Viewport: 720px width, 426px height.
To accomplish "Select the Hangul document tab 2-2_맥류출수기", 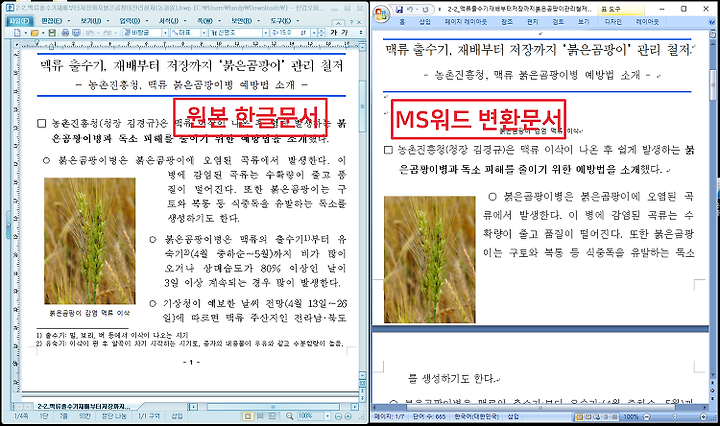I will click(x=84, y=406).
